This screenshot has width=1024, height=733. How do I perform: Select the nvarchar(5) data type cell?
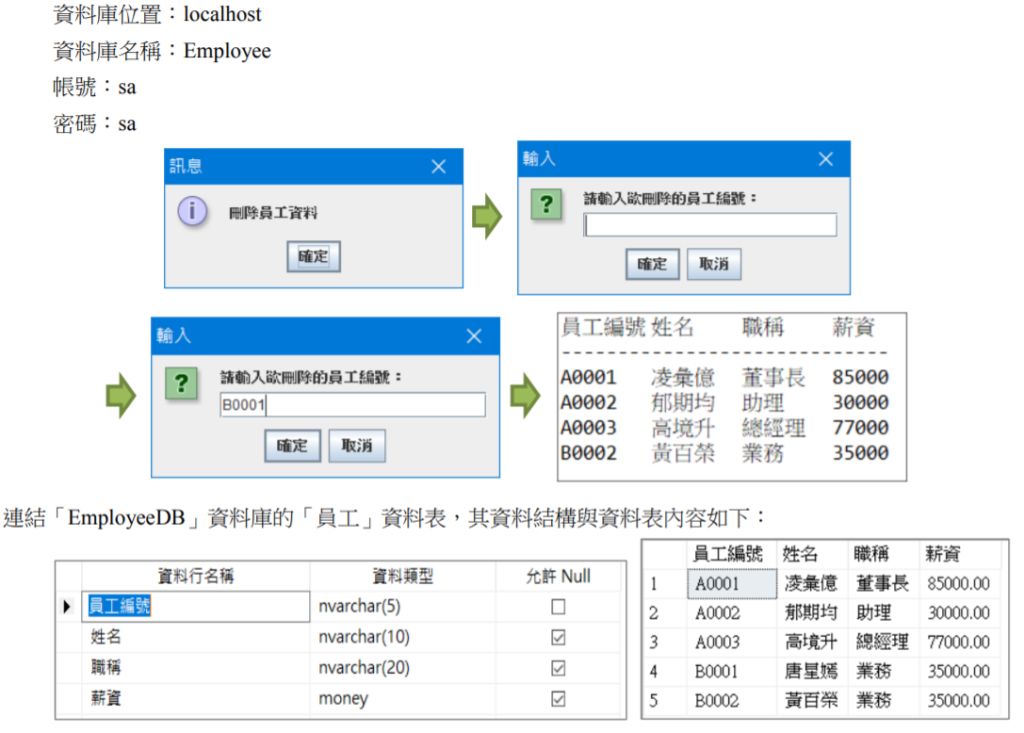[402, 606]
